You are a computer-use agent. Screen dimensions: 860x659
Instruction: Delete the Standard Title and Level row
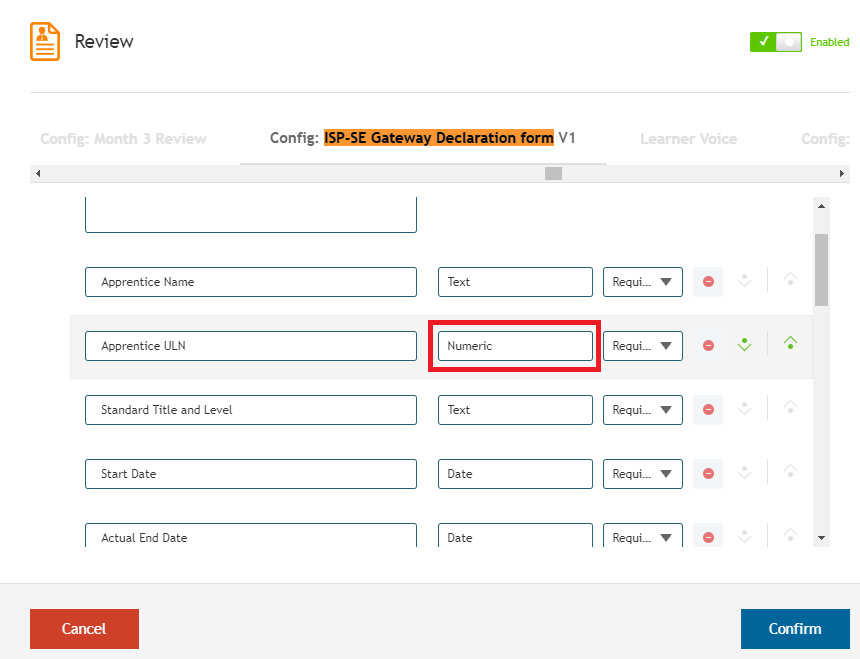(708, 410)
